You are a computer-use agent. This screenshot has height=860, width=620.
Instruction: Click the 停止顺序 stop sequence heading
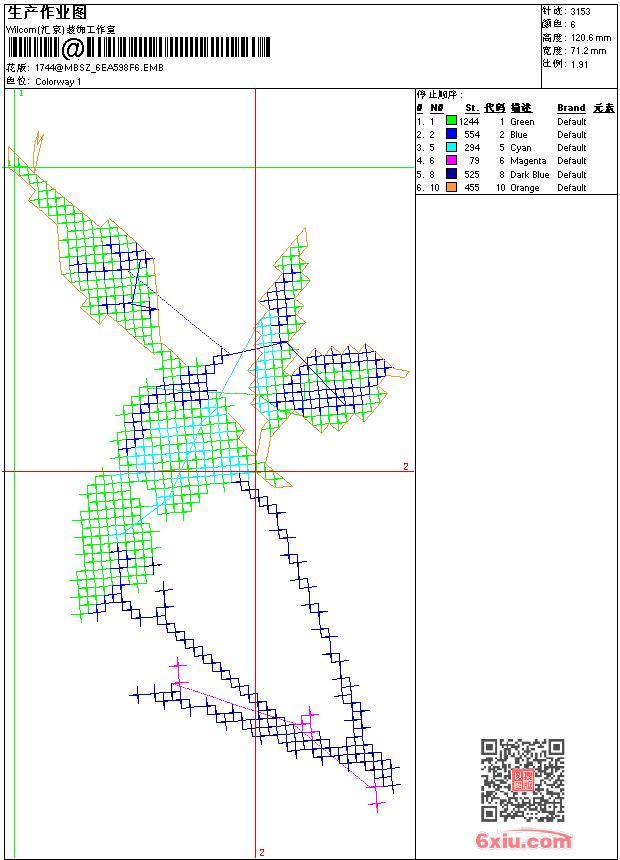441,95
